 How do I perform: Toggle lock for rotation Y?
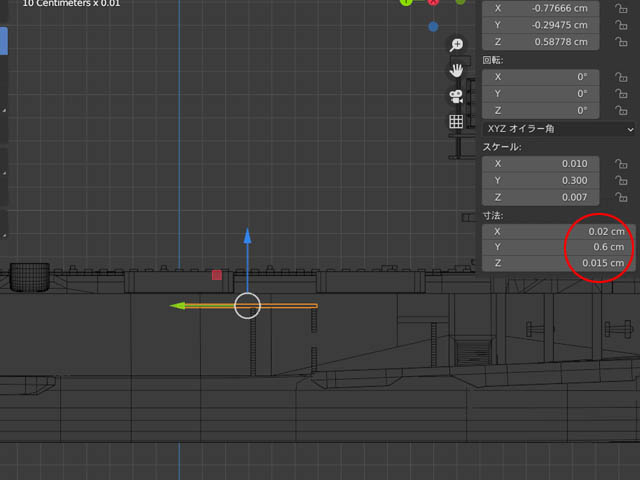pos(621,93)
